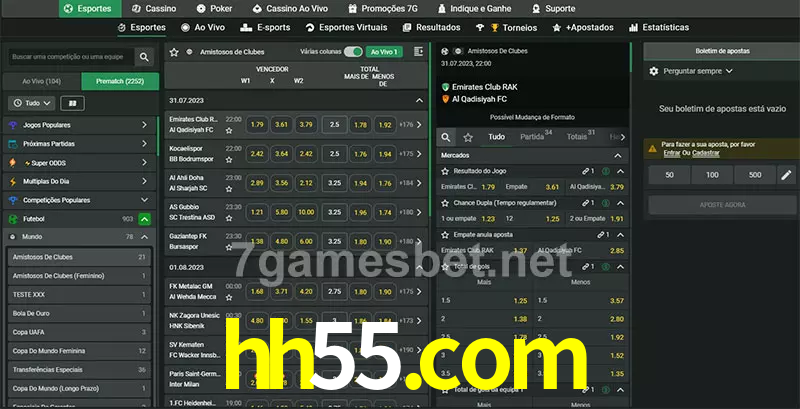Open Resultados tab

[x=431, y=28]
